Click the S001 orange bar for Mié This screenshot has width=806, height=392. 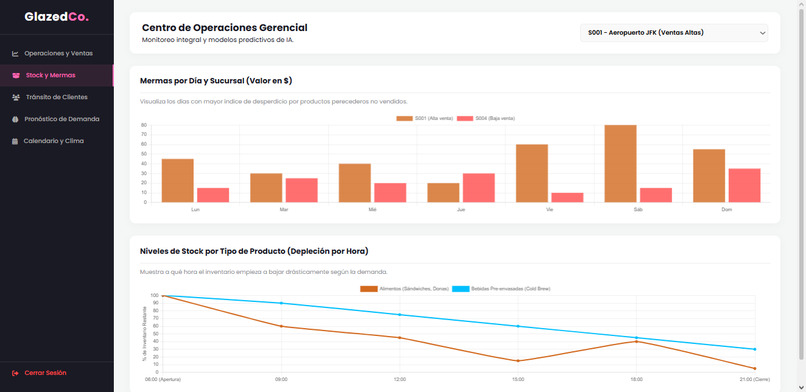pos(355,183)
